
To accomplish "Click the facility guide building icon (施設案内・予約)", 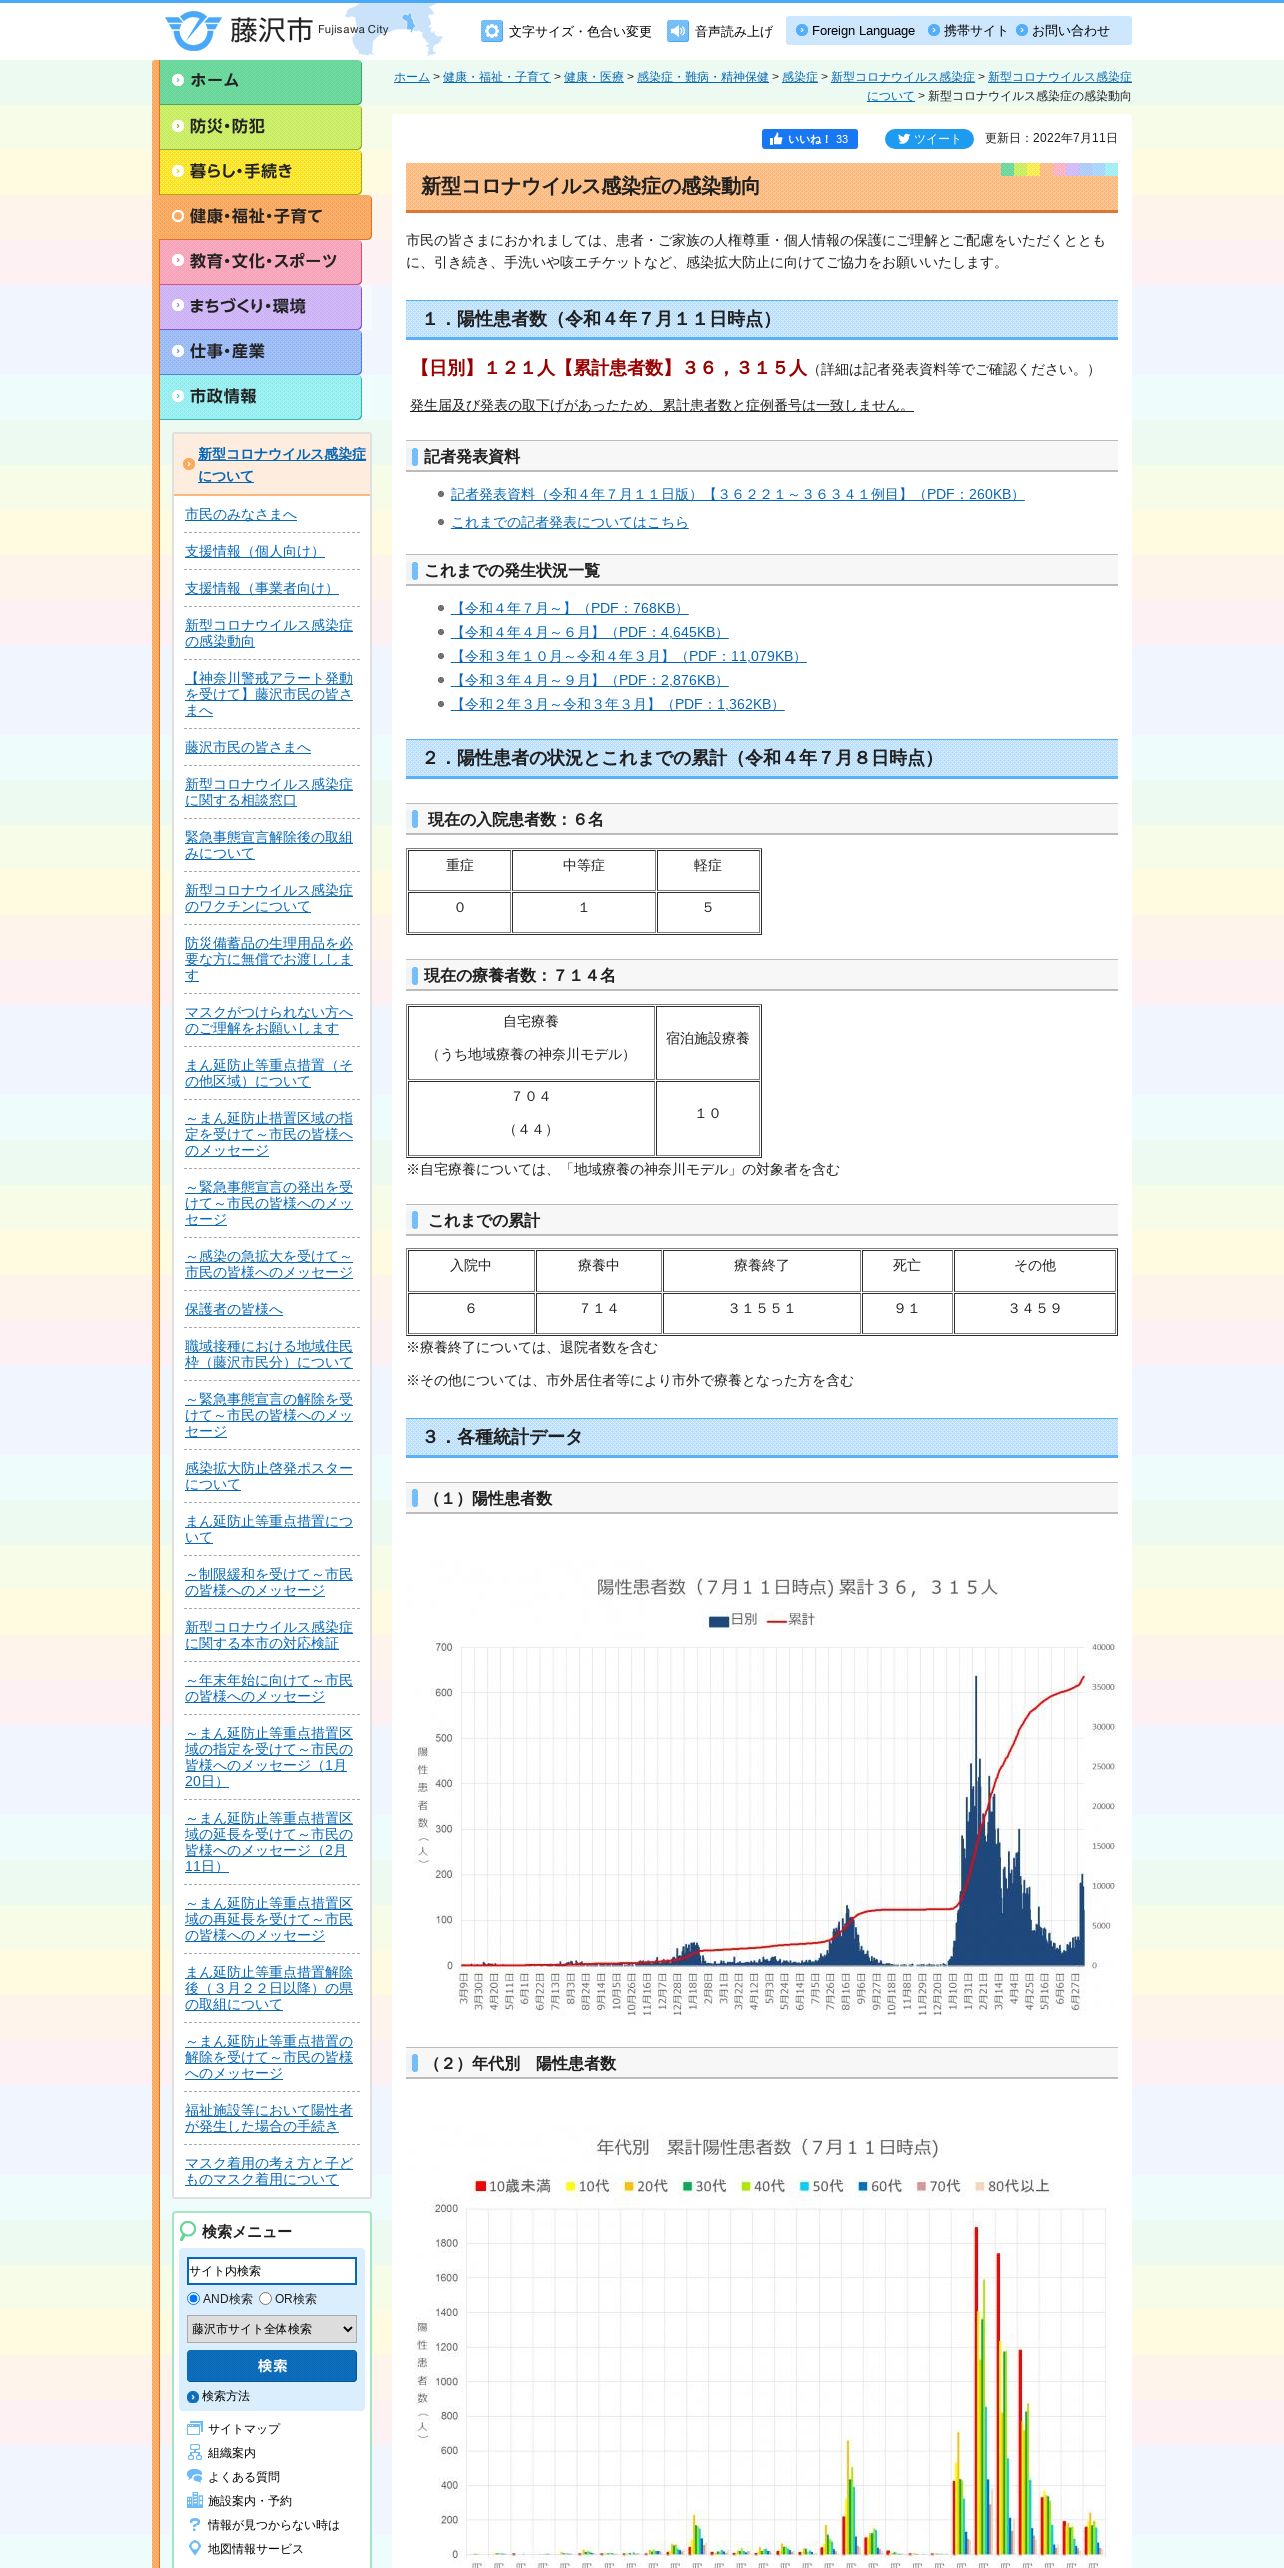I will click(x=195, y=2500).
